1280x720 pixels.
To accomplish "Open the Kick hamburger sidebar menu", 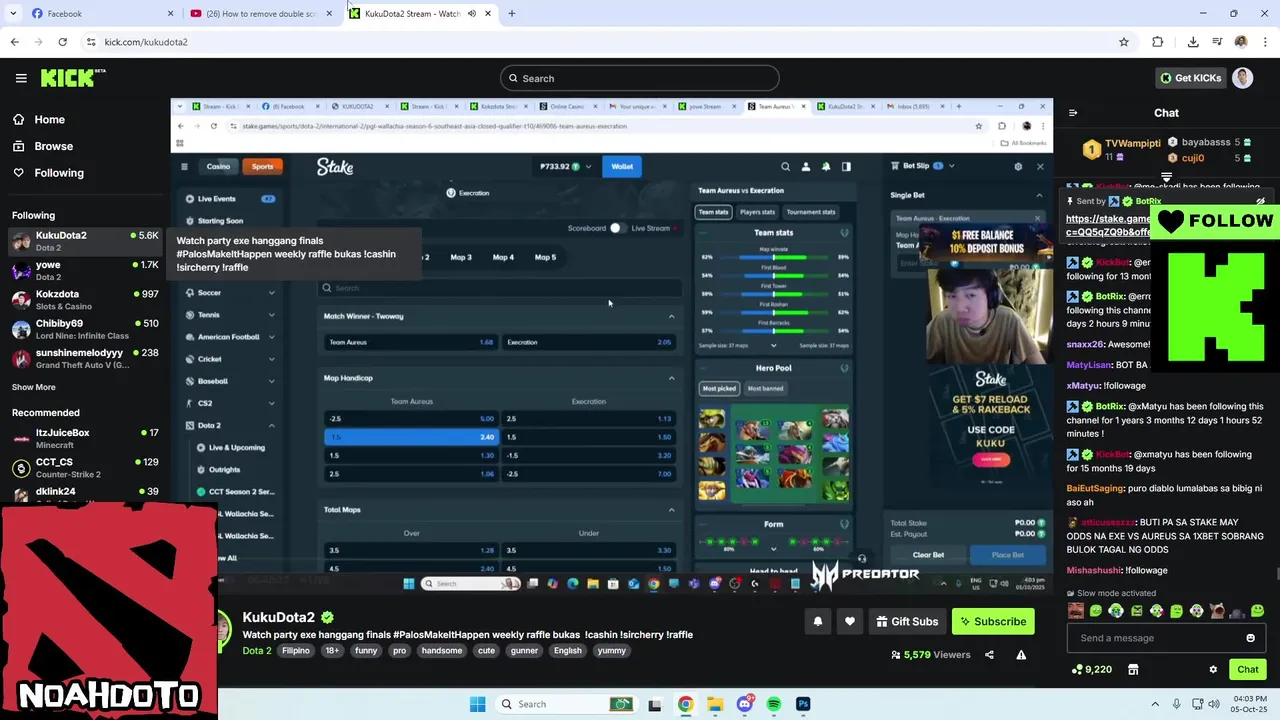I will (21, 78).
